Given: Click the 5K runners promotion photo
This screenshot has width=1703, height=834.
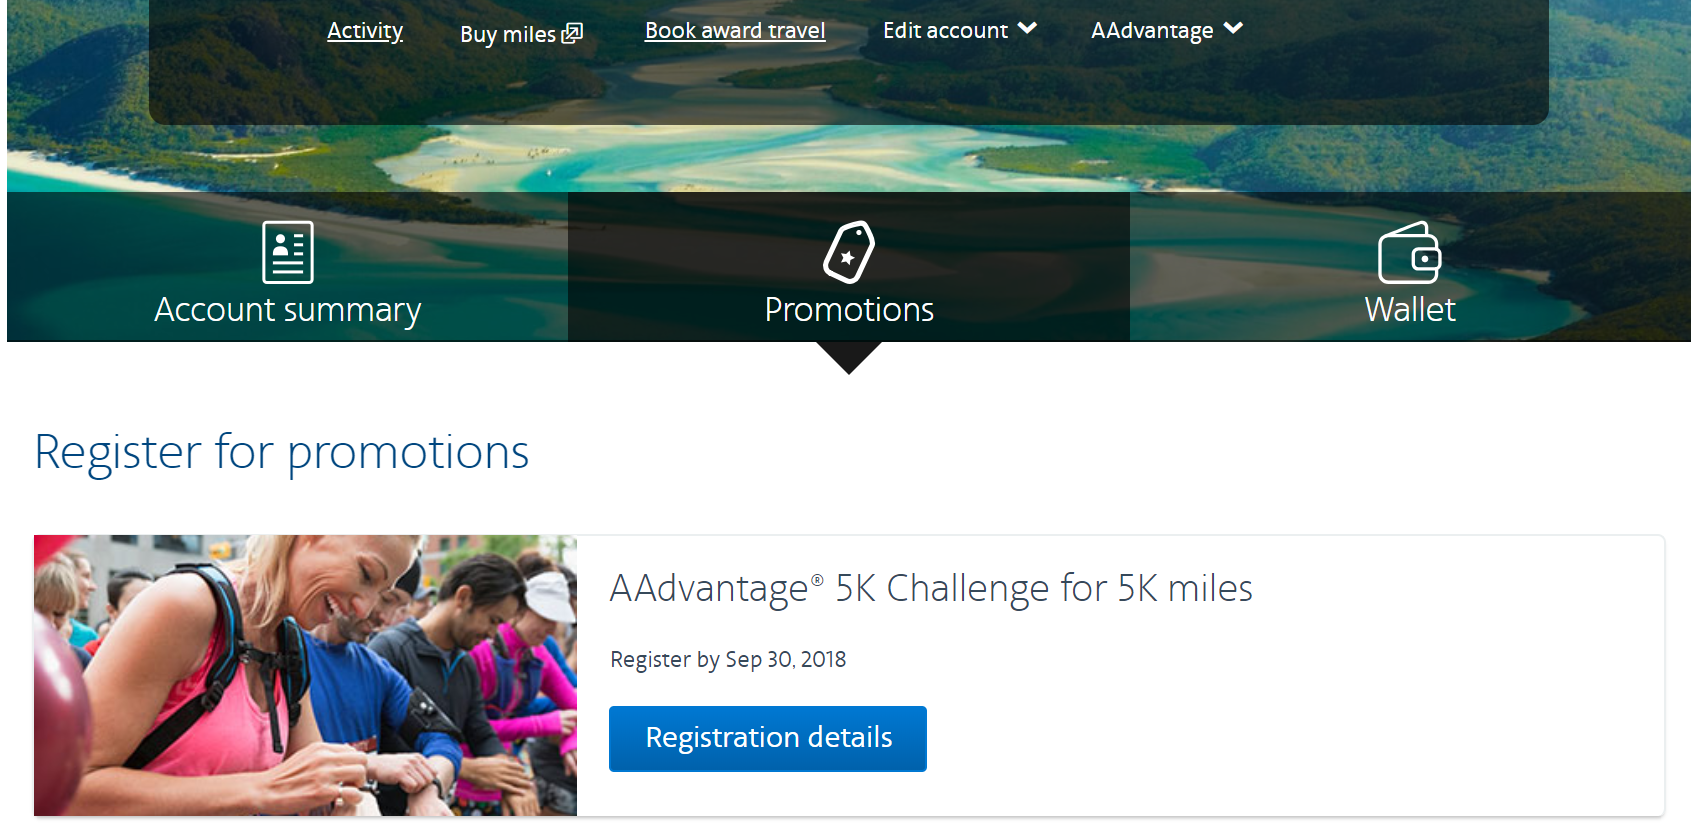Looking at the screenshot, I should pyautogui.click(x=305, y=675).
